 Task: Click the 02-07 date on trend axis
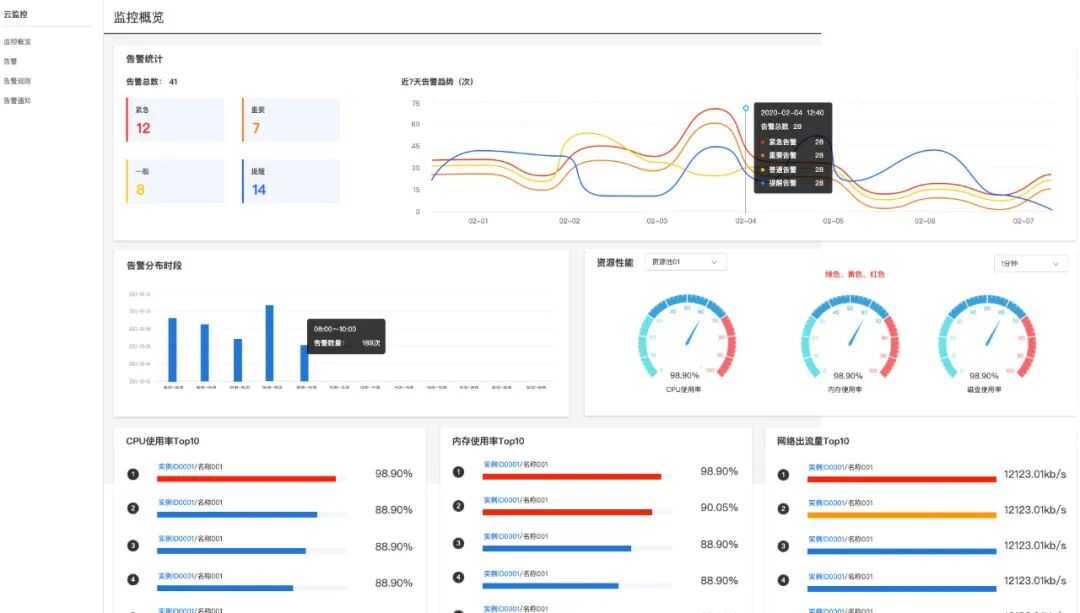pyautogui.click(x=1023, y=221)
